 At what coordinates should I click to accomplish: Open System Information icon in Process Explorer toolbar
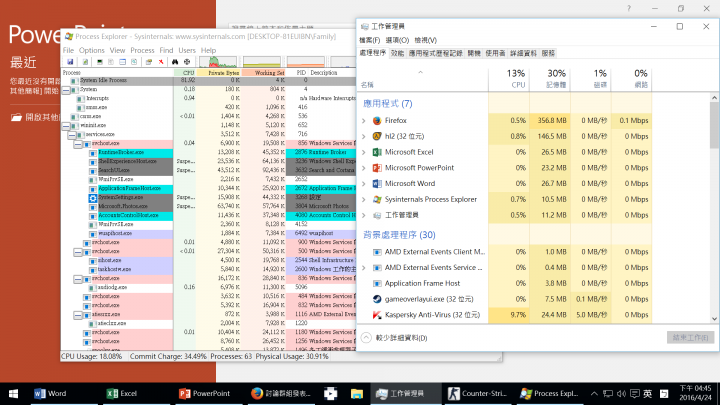100,62
